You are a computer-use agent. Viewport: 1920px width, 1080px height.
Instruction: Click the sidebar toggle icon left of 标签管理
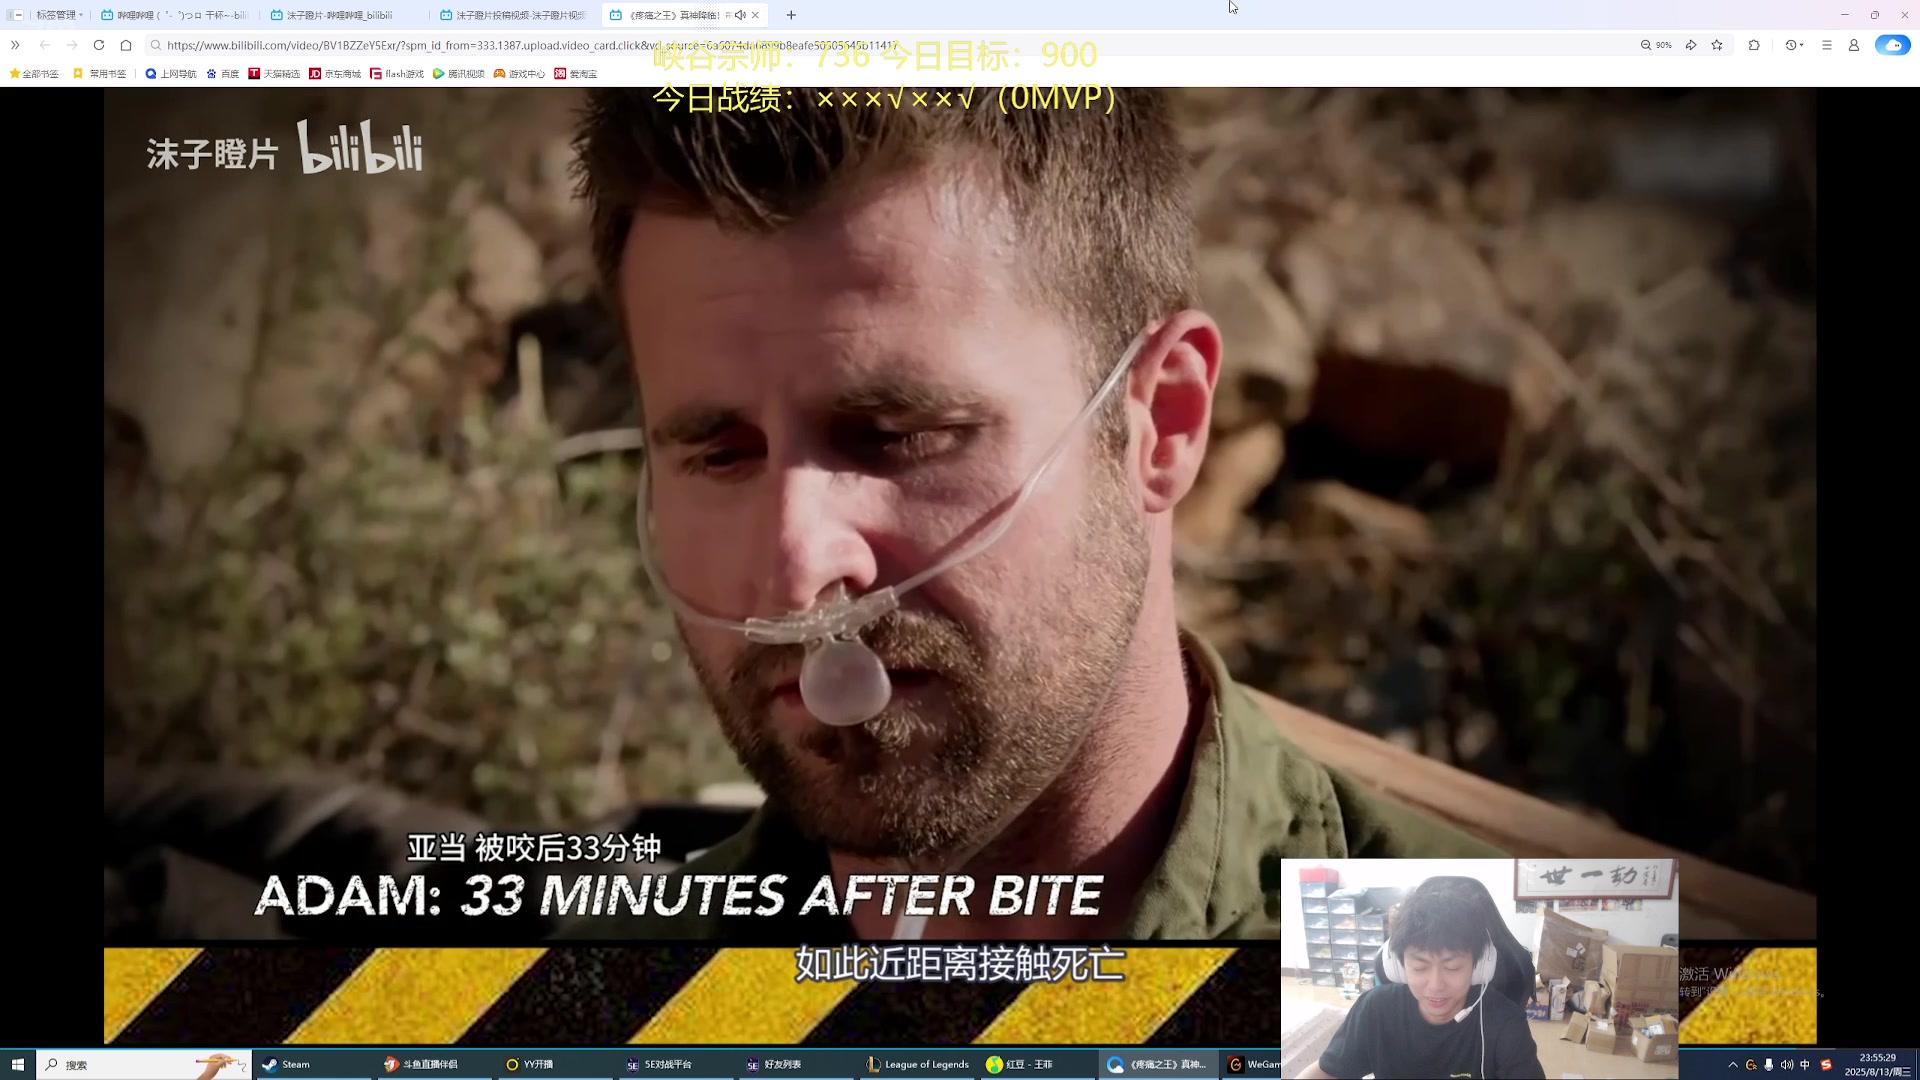15,15
